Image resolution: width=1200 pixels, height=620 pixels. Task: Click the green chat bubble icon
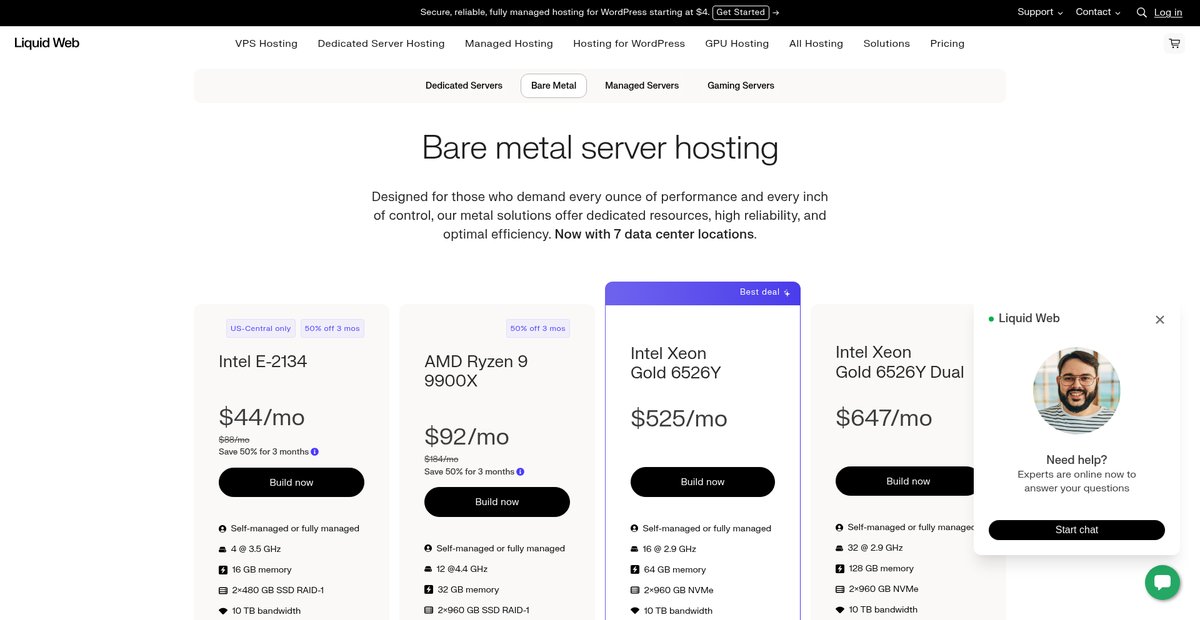point(1162,582)
